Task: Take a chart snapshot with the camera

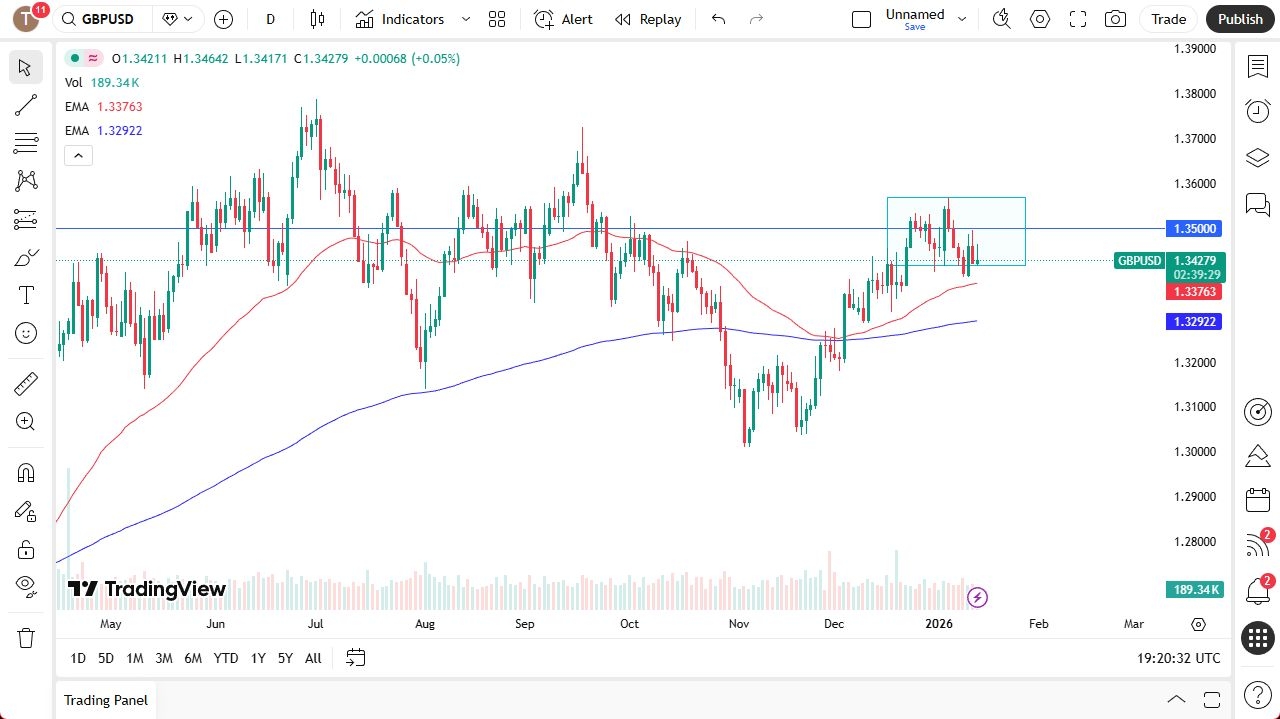Action: pos(1115,19)
